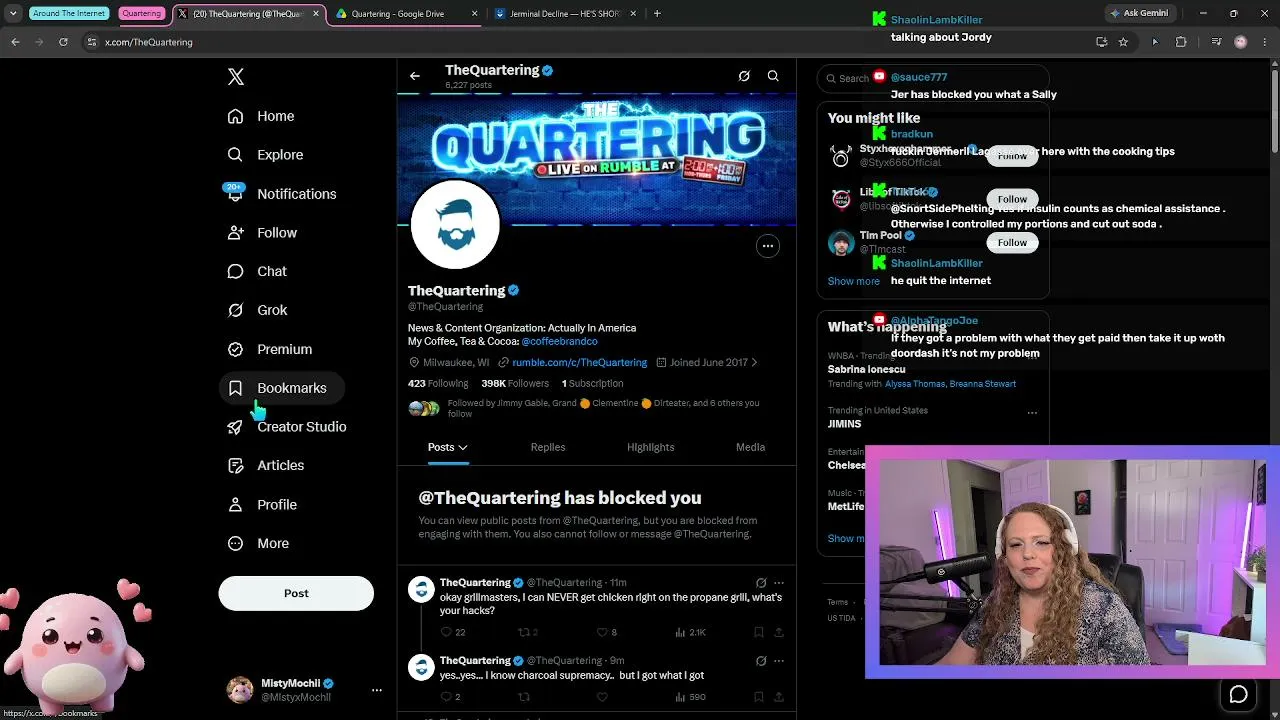
Task: Click the search icon in profile header
Action: (773, 76)
